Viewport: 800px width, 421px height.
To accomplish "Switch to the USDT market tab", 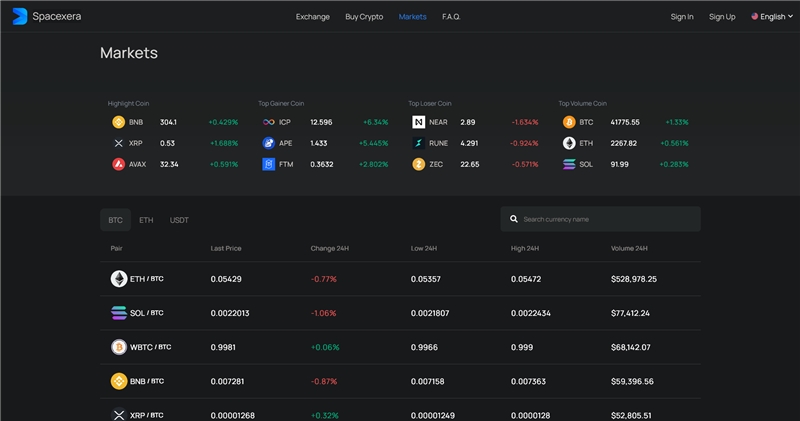I will point(179,220).
